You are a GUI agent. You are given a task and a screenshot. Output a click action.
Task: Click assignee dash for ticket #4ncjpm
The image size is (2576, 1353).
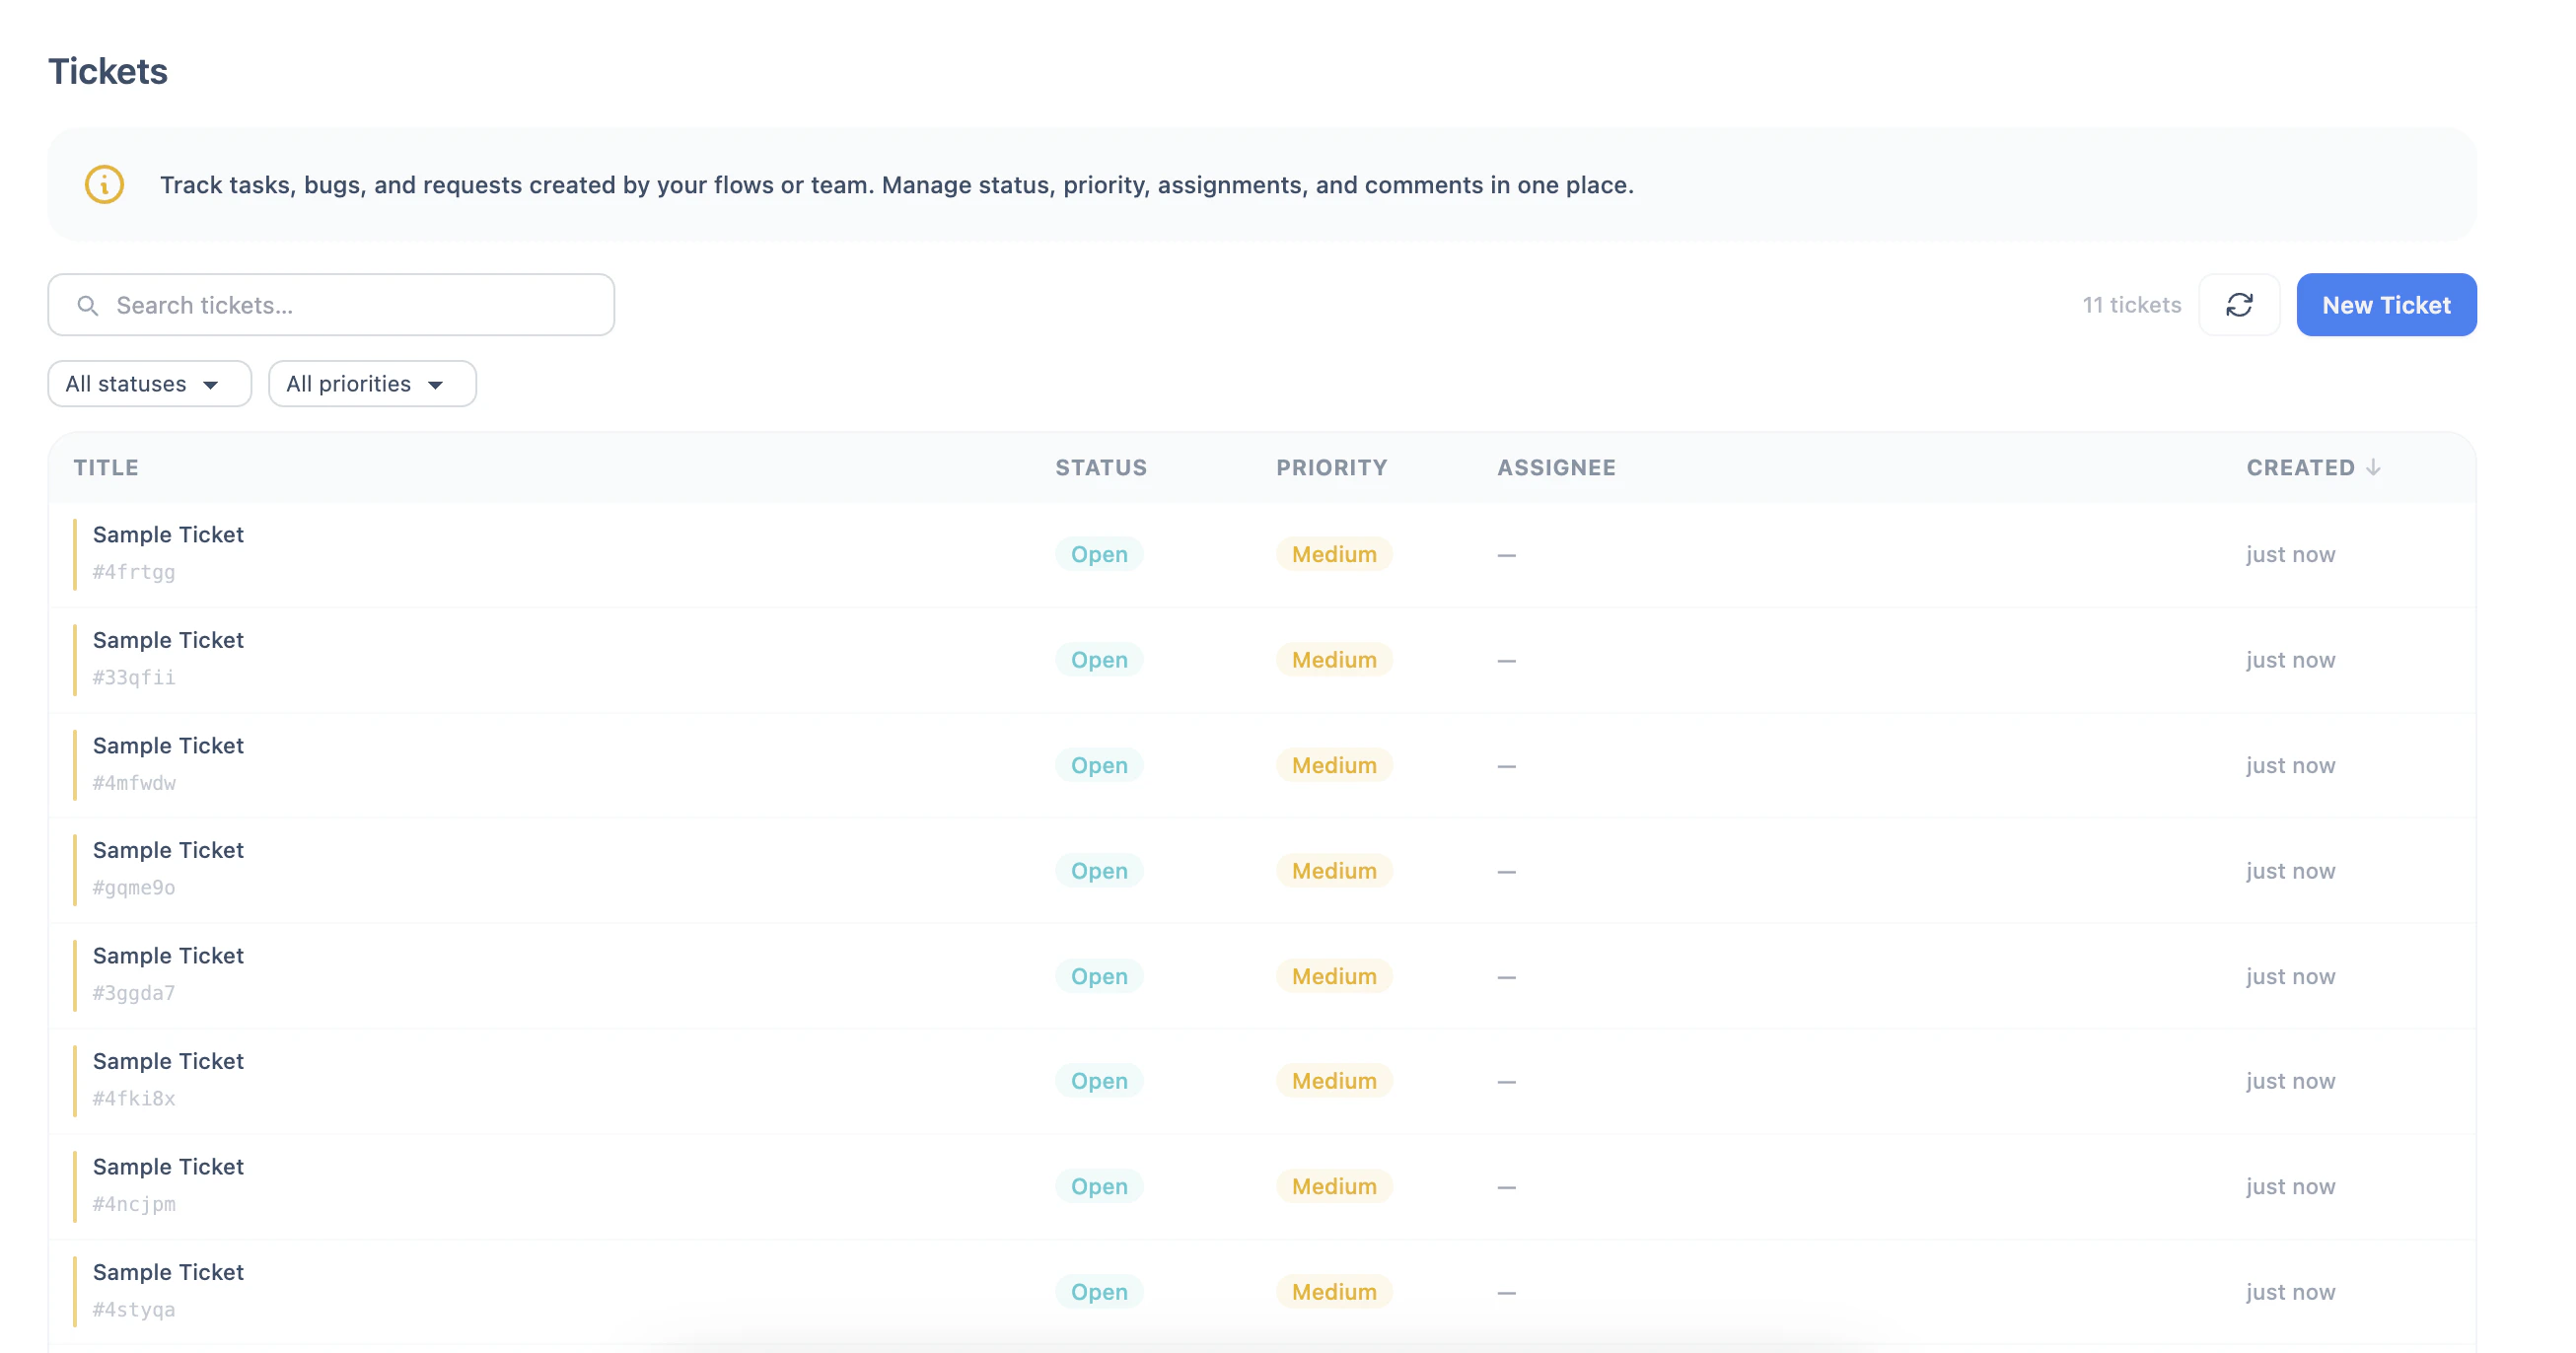click(1506, 1187)
